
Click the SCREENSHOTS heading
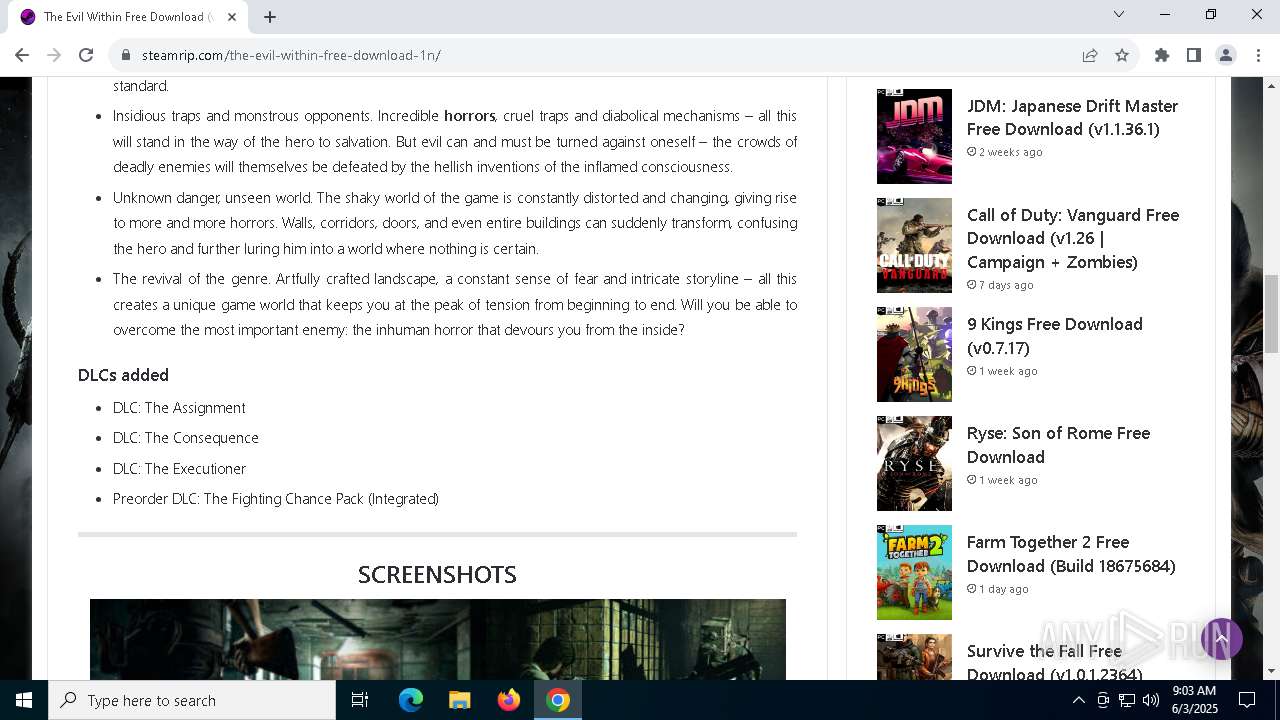pyautogui.click(x=437, y=574)
